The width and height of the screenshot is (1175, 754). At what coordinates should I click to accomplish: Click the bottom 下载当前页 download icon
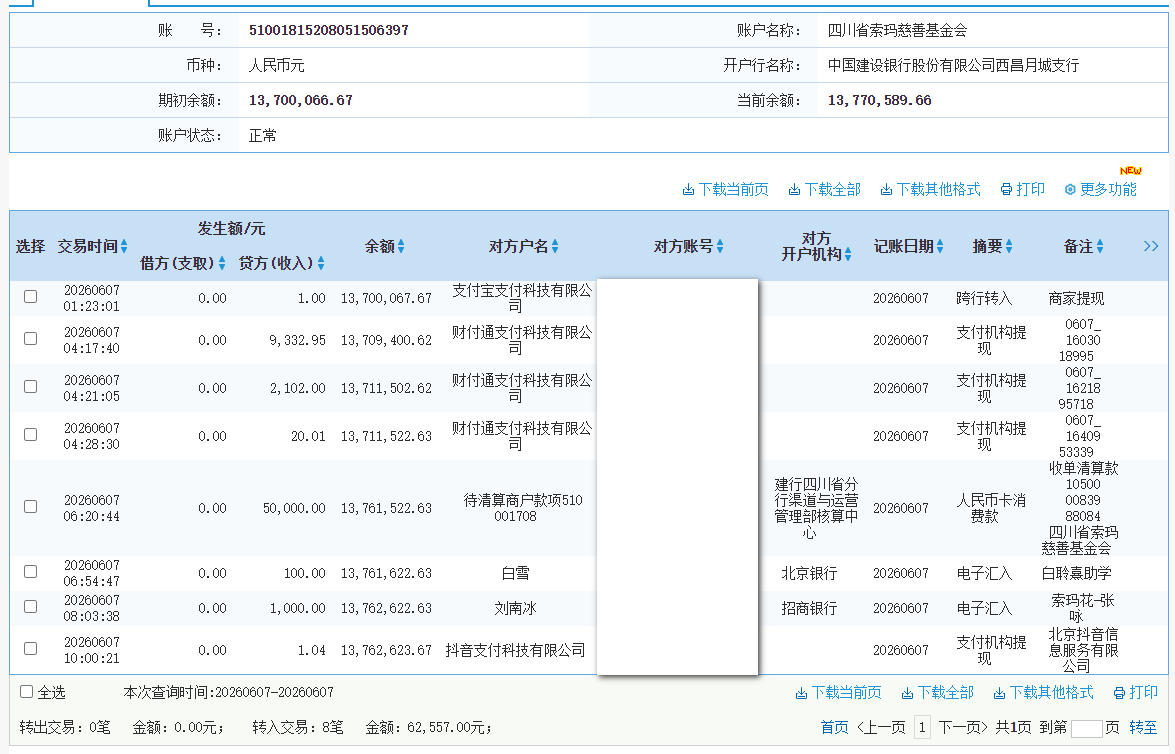click(801, 693)
